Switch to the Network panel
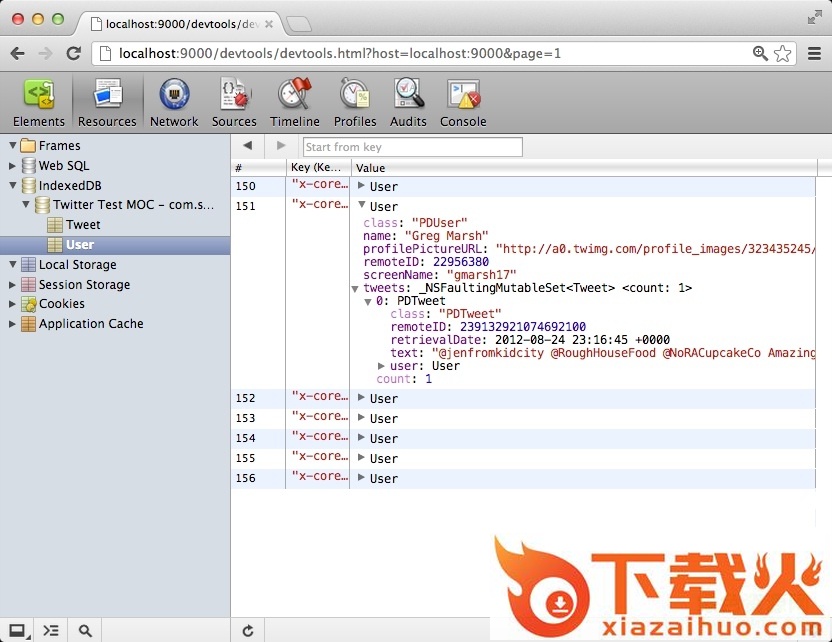This screenshot has height=642, width=832. (x=174, y=103)
